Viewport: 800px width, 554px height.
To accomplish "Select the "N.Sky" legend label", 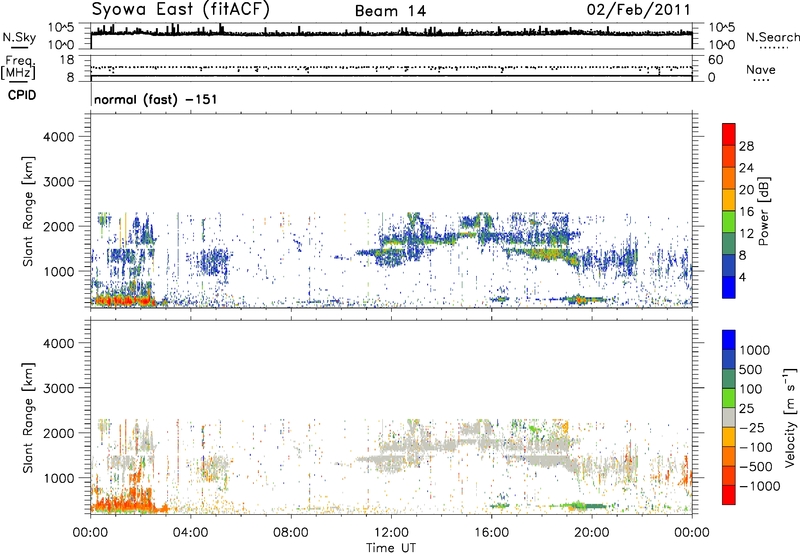I will coord(19,38).
